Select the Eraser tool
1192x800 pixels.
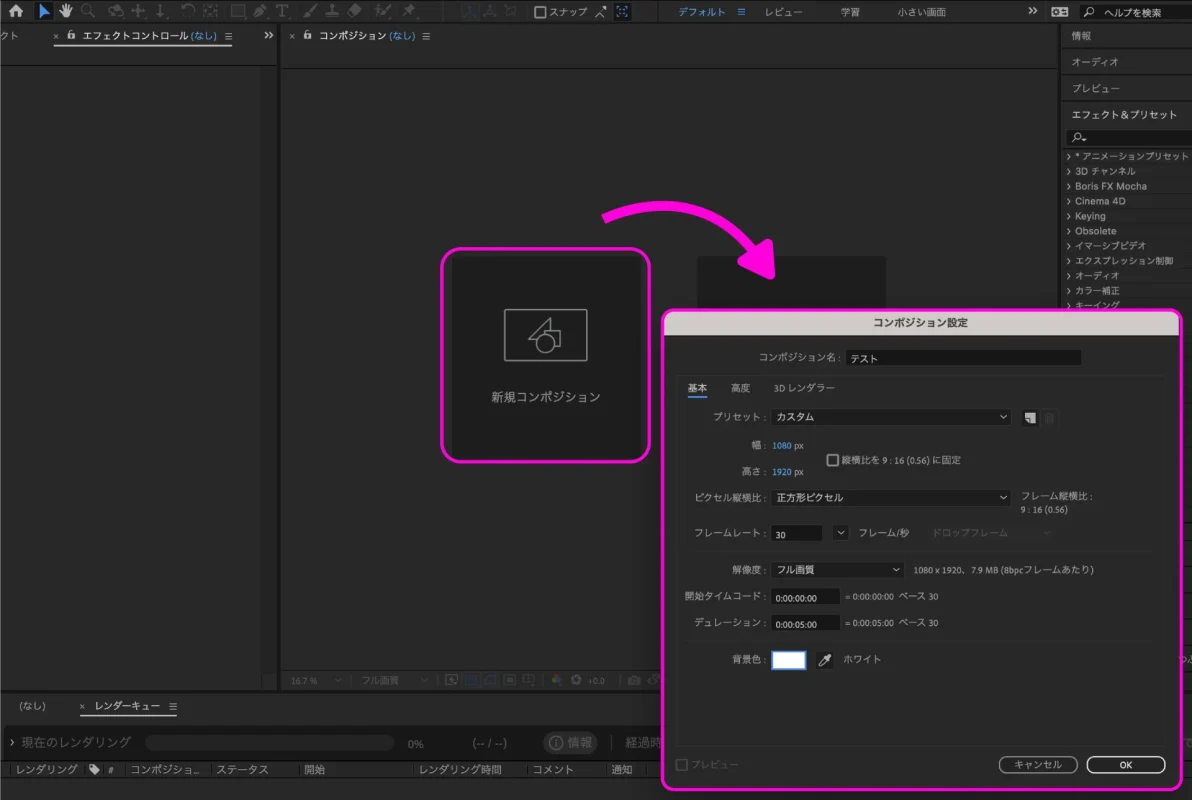354,11
